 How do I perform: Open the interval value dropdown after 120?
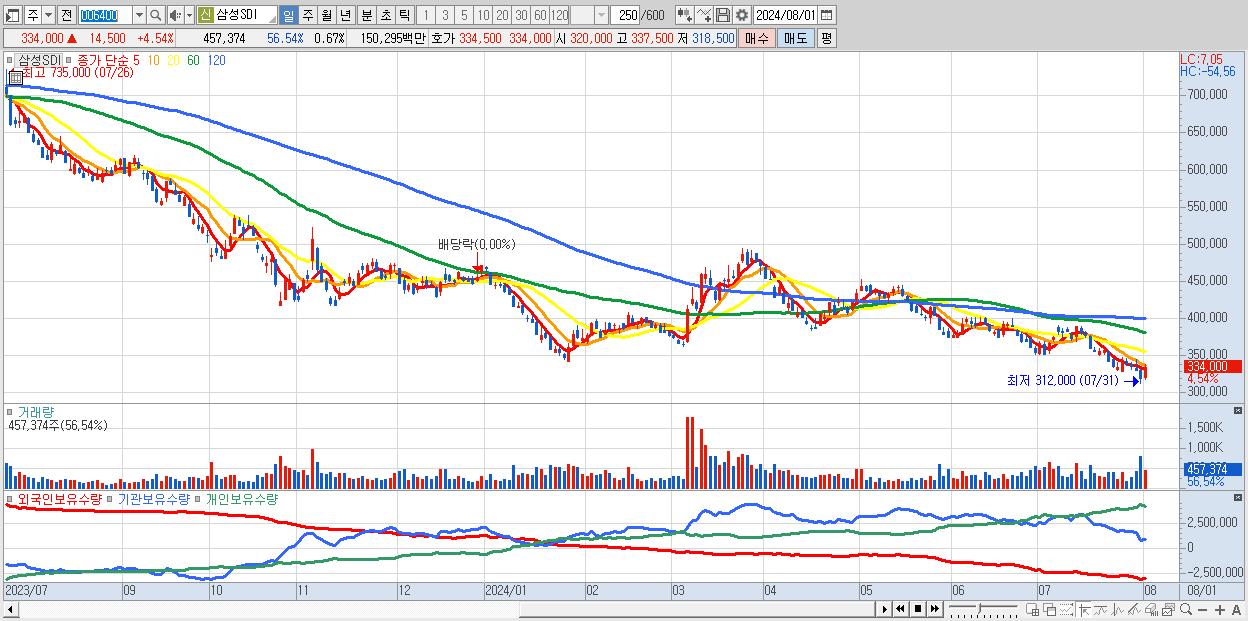pos(601,16)
